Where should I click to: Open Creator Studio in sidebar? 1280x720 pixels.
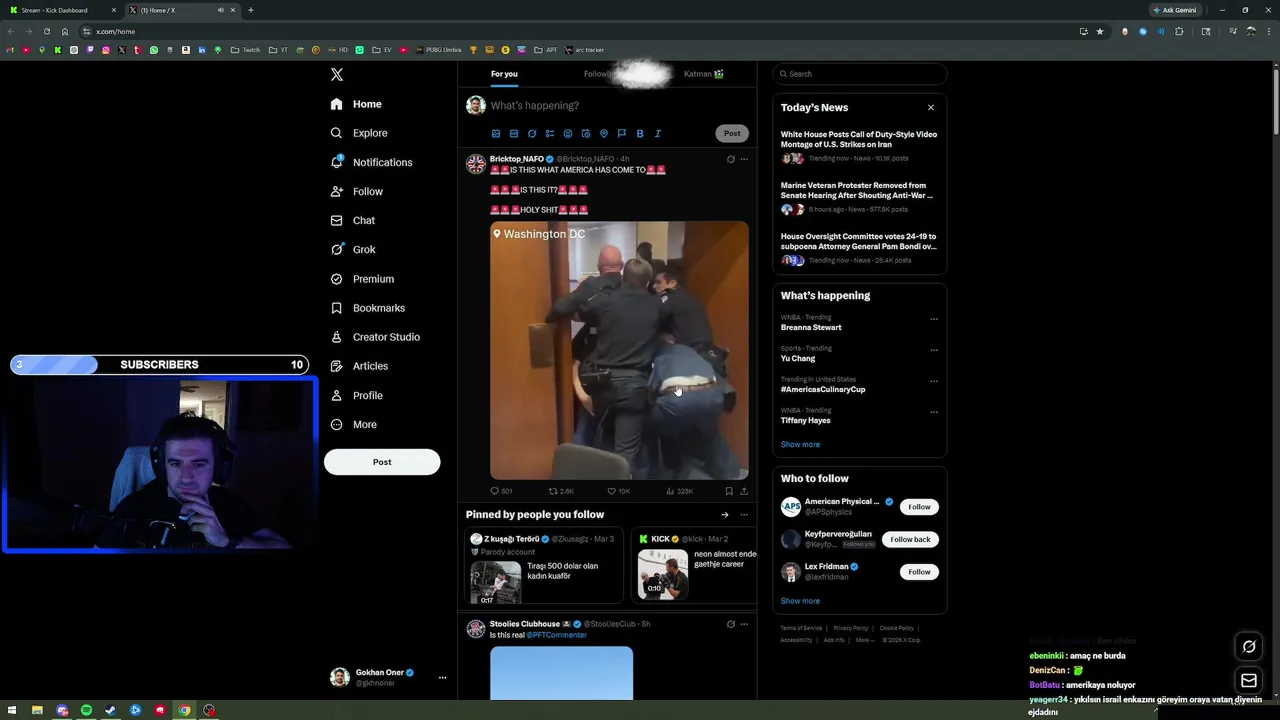tap(374, 337)
